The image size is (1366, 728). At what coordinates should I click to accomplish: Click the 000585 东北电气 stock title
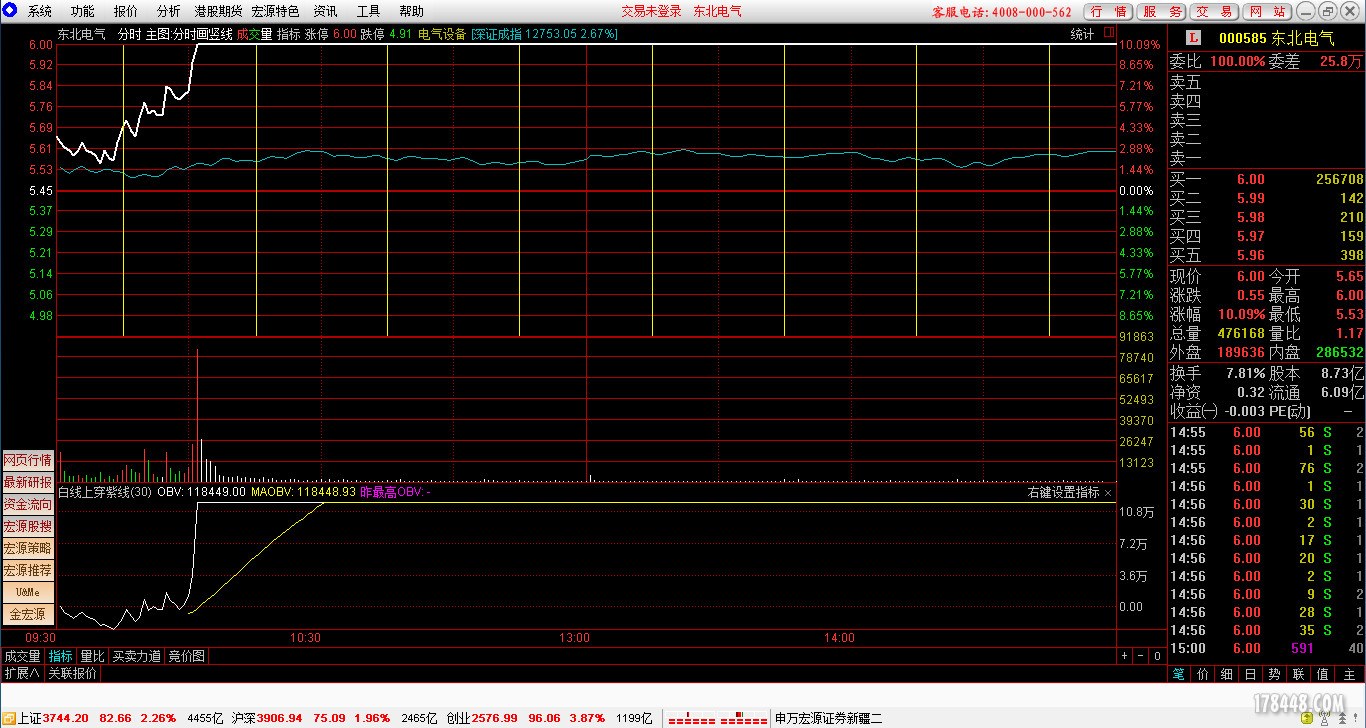pyautogui.click(x=1276, y=39)
